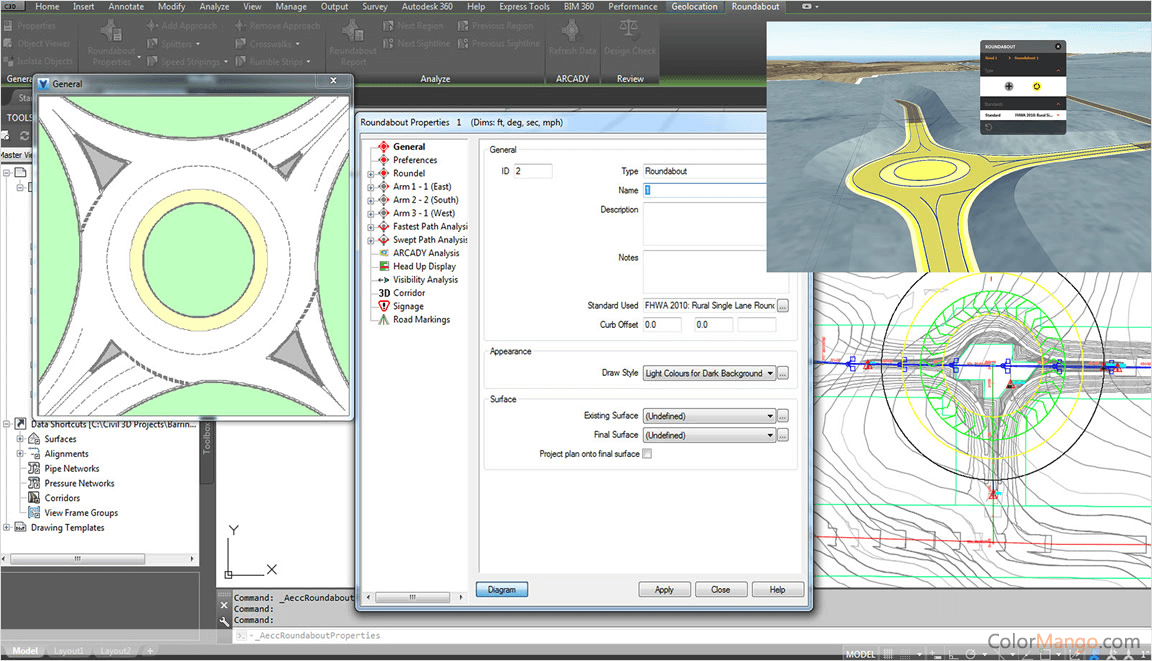The width and height of the screenshot is (1152, 661).
Task: Expand the Arm 3 - 1 (West) node
Action: [x=370, y=214]
